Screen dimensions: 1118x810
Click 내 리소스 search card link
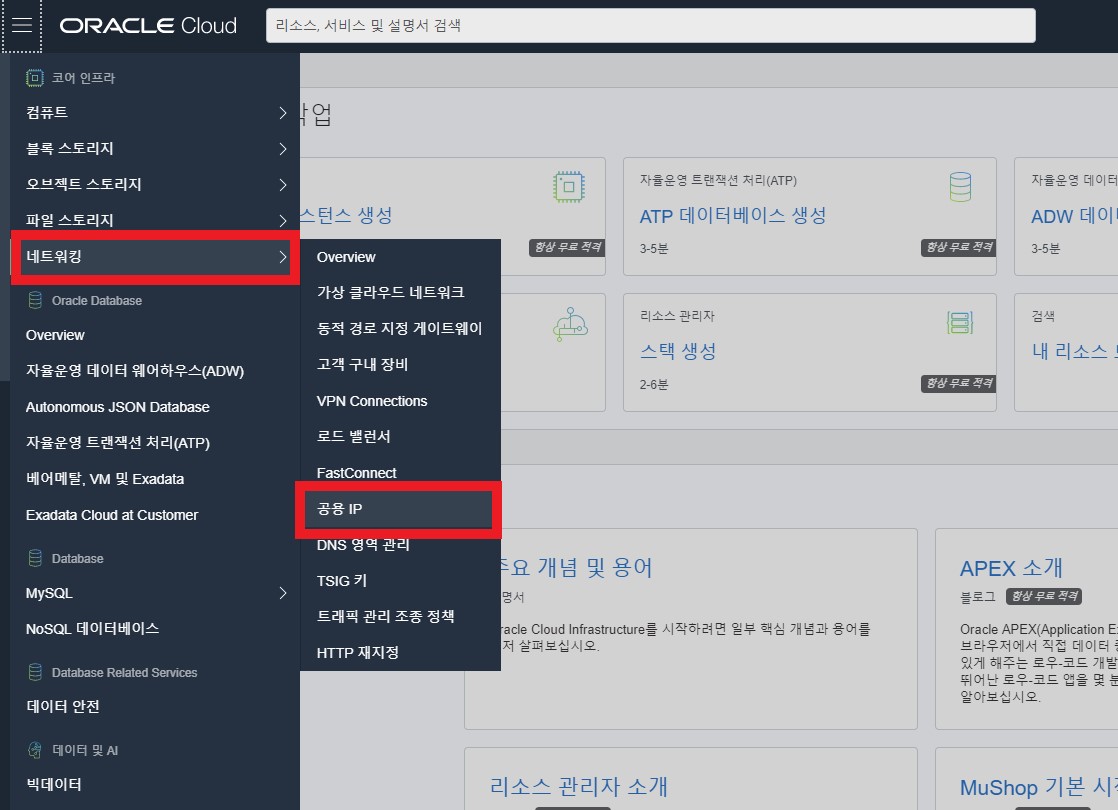1075,351
